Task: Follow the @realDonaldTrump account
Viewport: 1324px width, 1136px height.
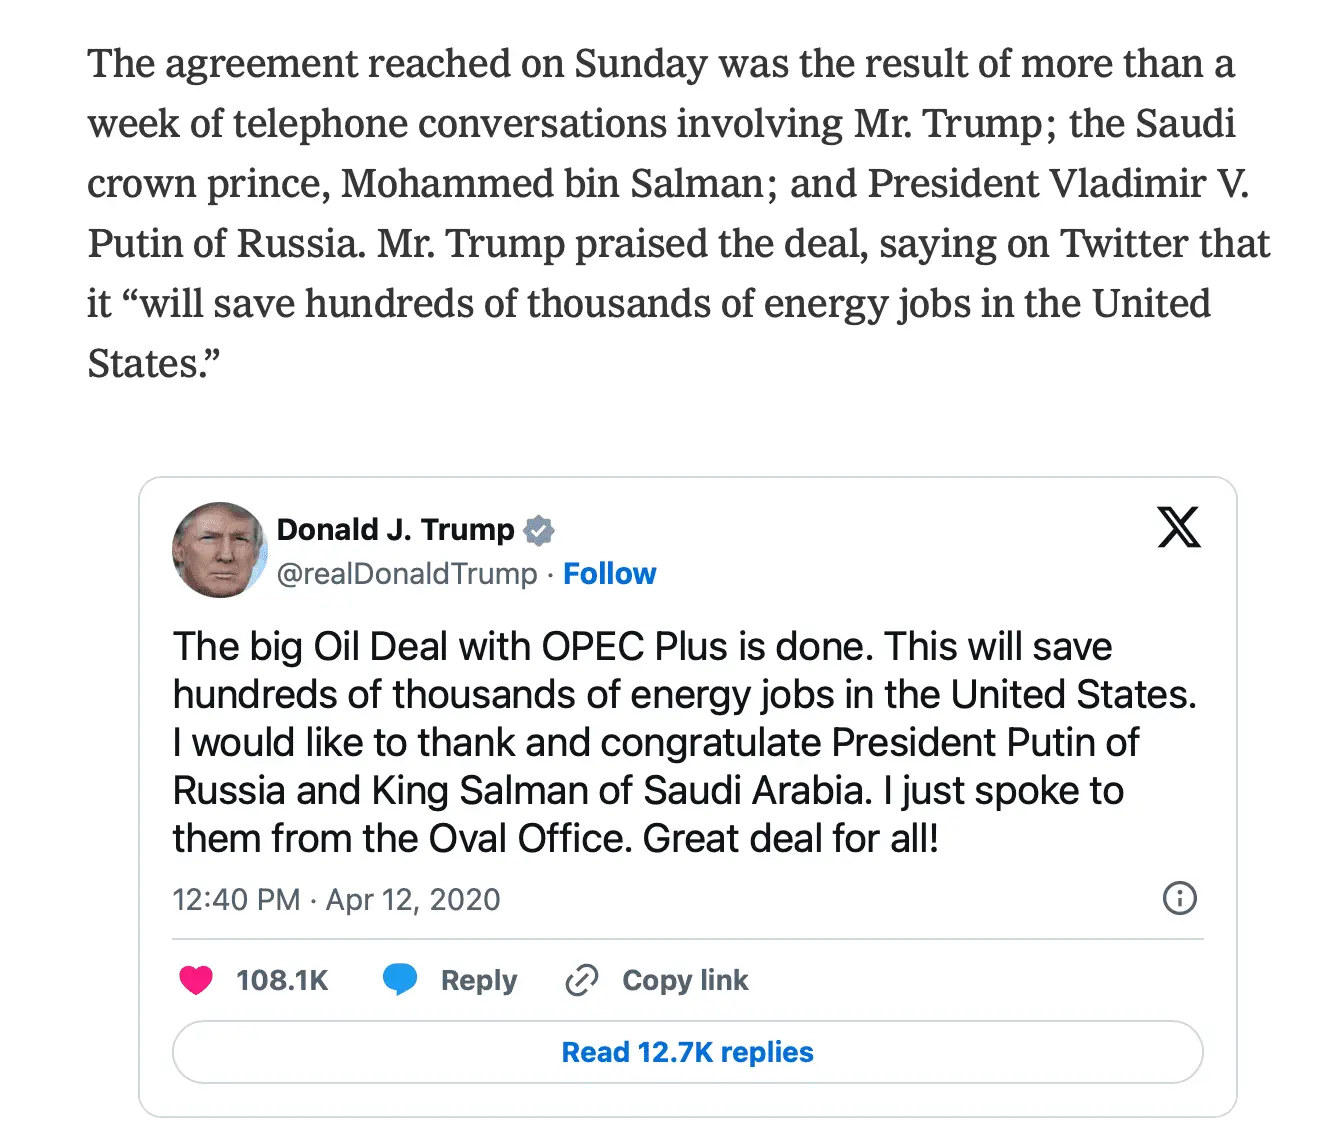Action: (609, 574)
